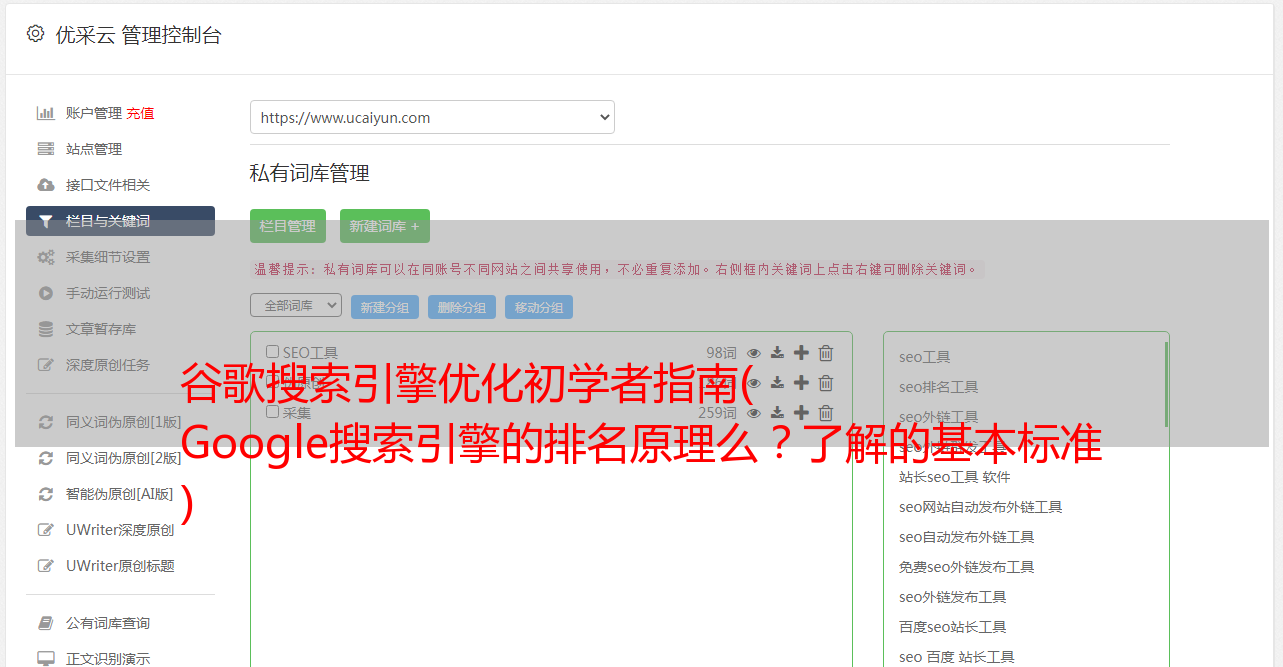Open 账户管理 via its bar chart icon
The image size is (1283, 667).
(46, 113)
